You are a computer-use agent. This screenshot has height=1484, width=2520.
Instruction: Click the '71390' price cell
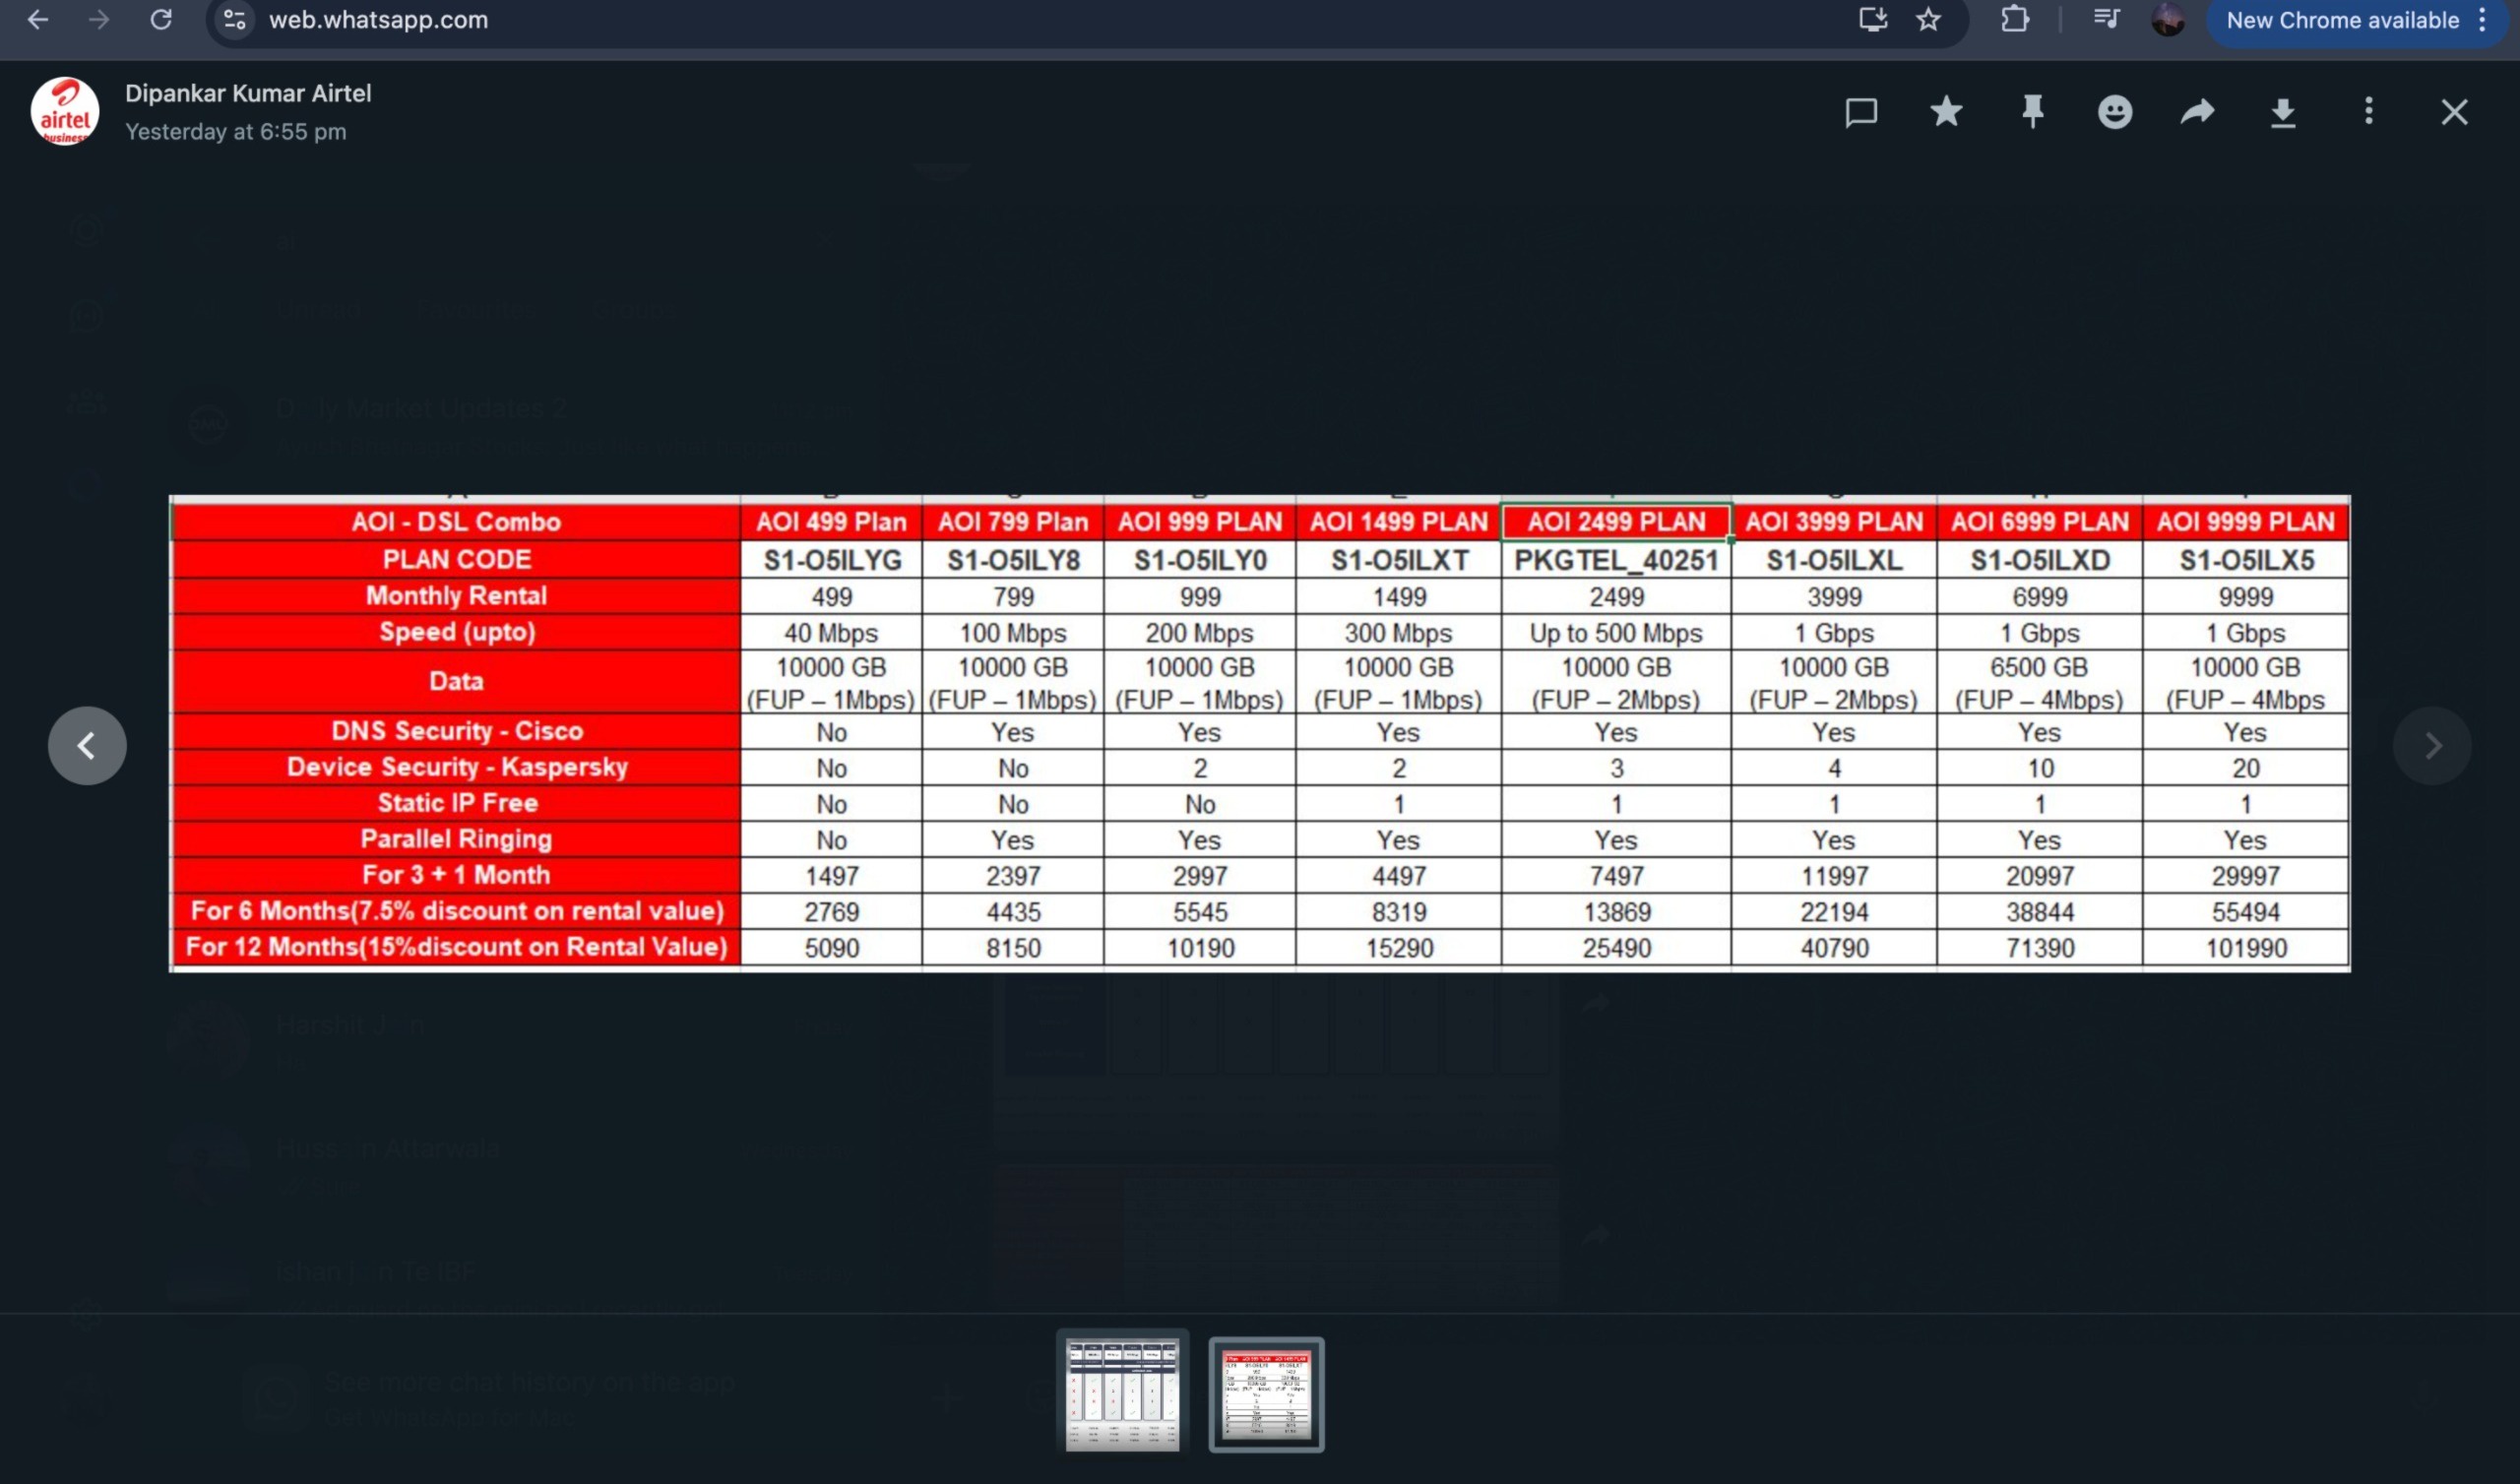point(2040,948)
